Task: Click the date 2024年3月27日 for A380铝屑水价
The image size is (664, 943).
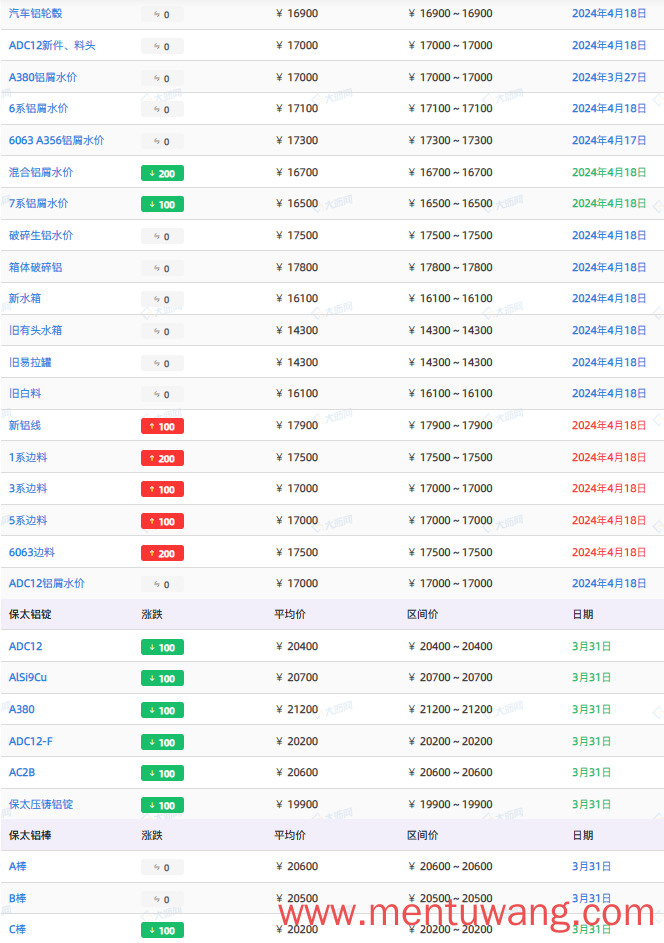Action: point(609,77)
